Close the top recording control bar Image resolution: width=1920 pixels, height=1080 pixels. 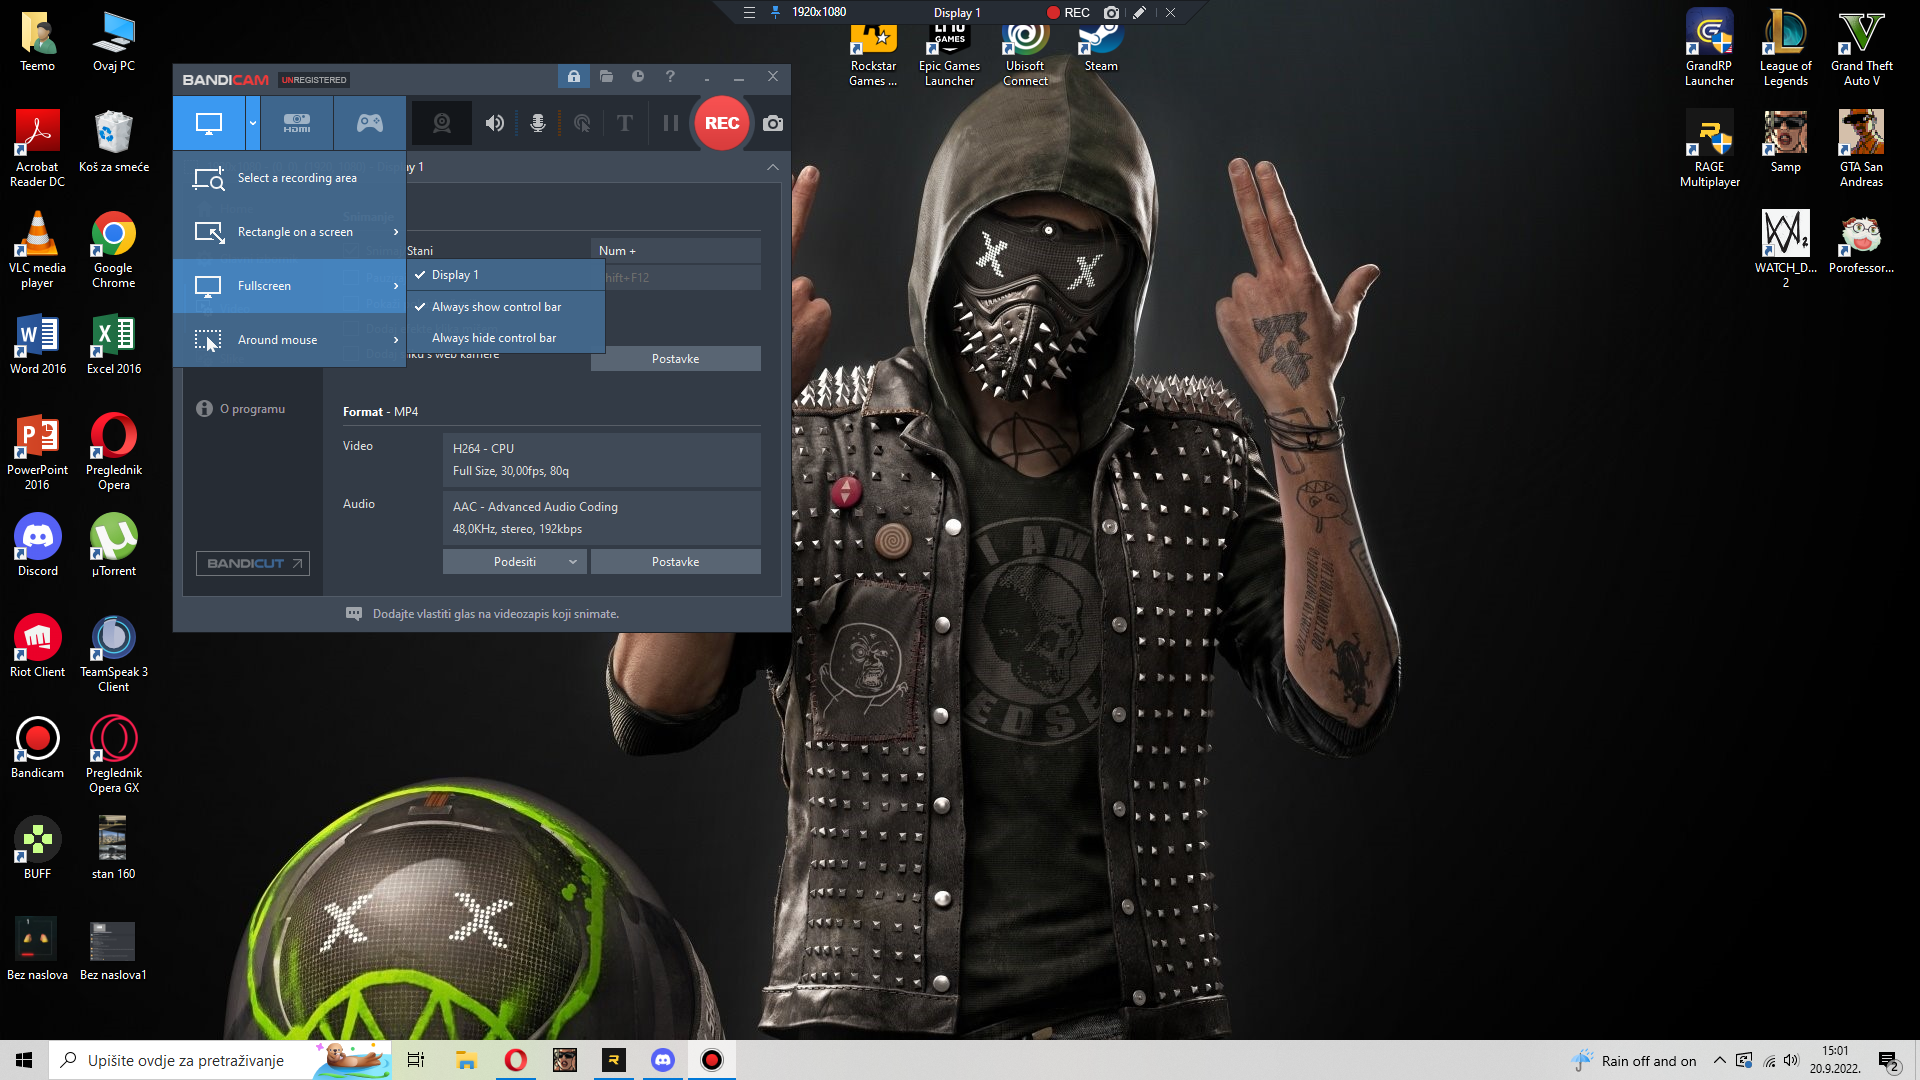tap(1170, 13)
